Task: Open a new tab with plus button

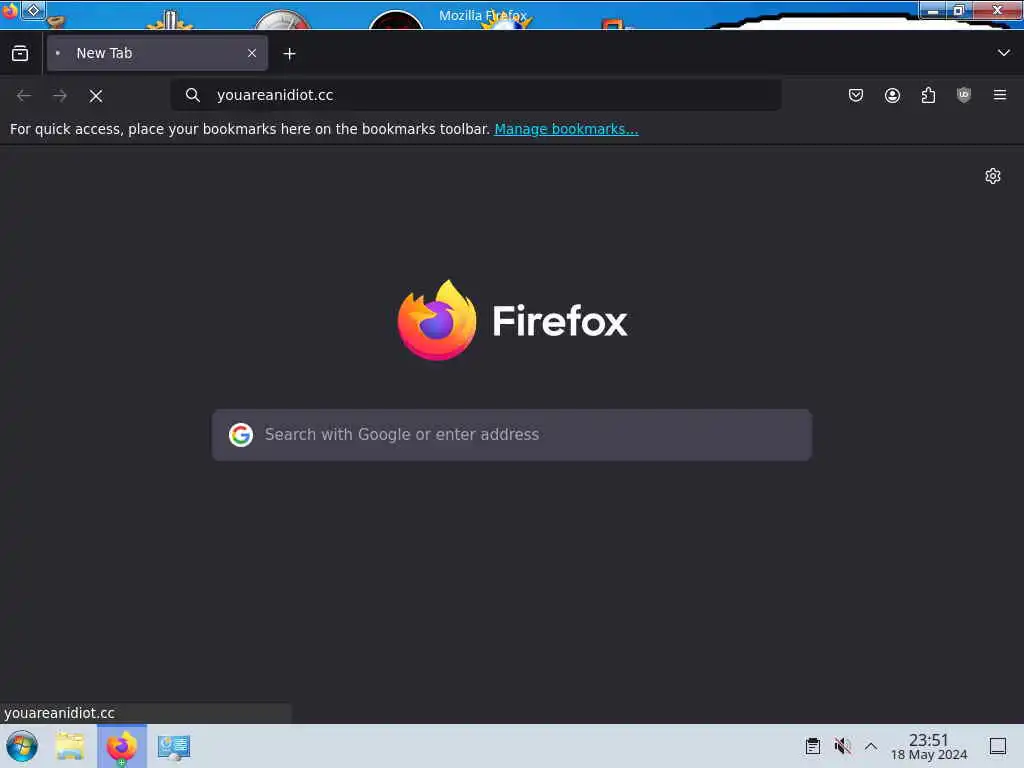Action: click(289, 54)
